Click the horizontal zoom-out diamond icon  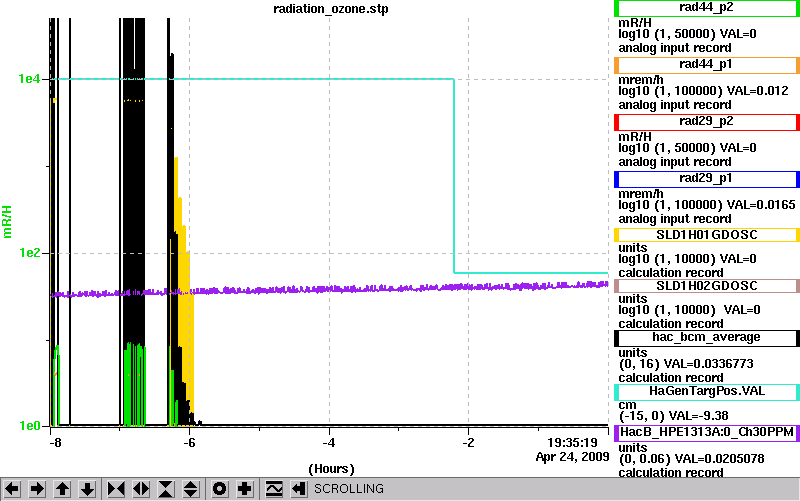pos(141,489)
